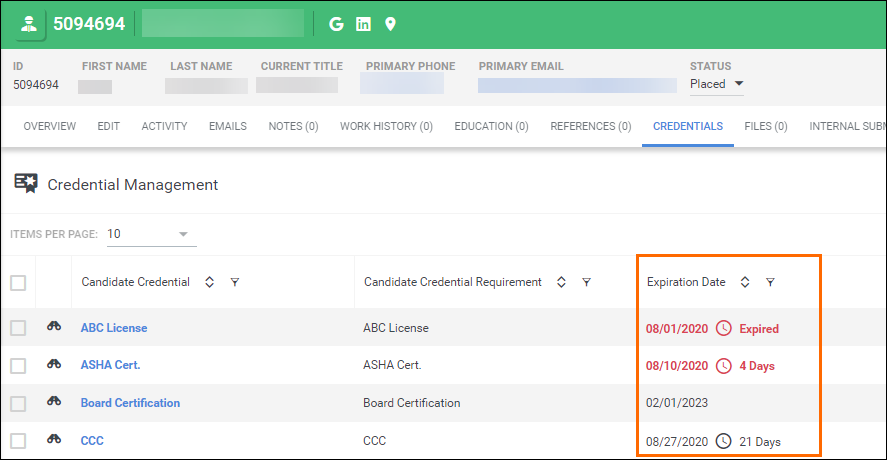Open the CCC credential link
Viewport: 887px width, 460px height.
coord(92,441)
